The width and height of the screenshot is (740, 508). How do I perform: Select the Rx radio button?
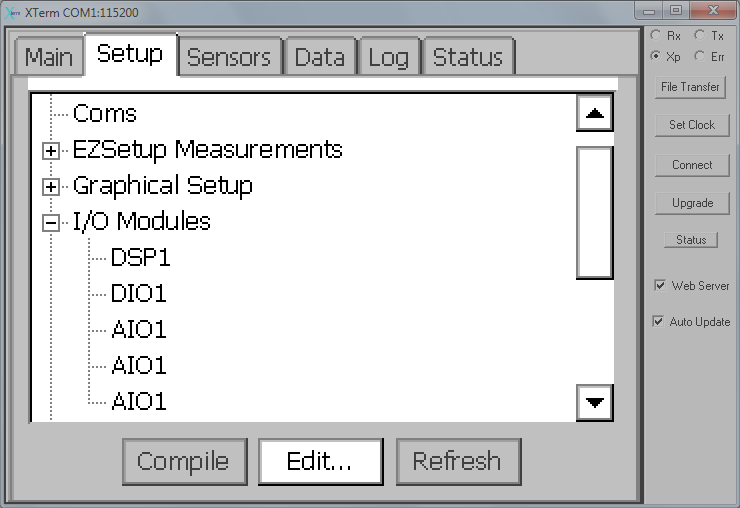(x=656, y=35)
